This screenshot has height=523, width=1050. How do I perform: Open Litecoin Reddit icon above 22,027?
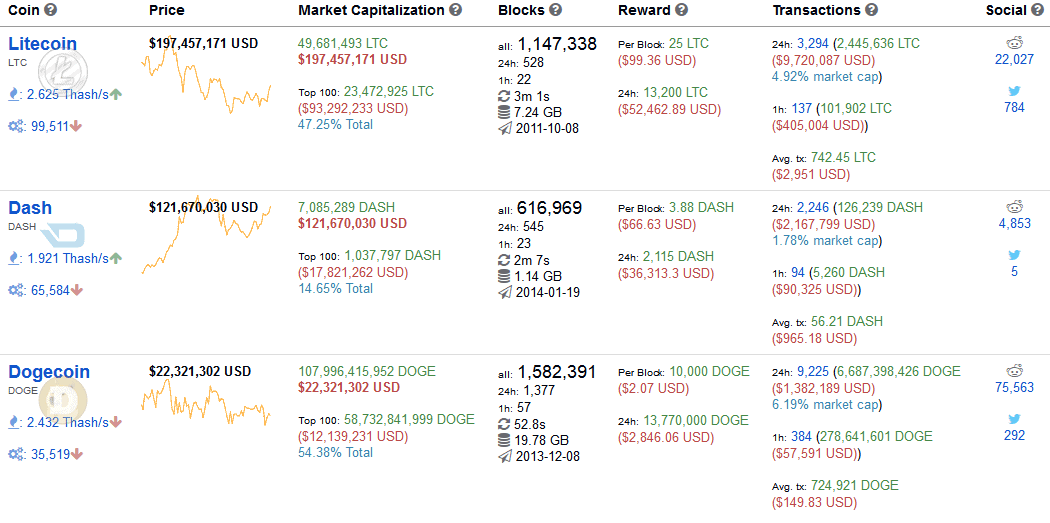(1015, 44)
